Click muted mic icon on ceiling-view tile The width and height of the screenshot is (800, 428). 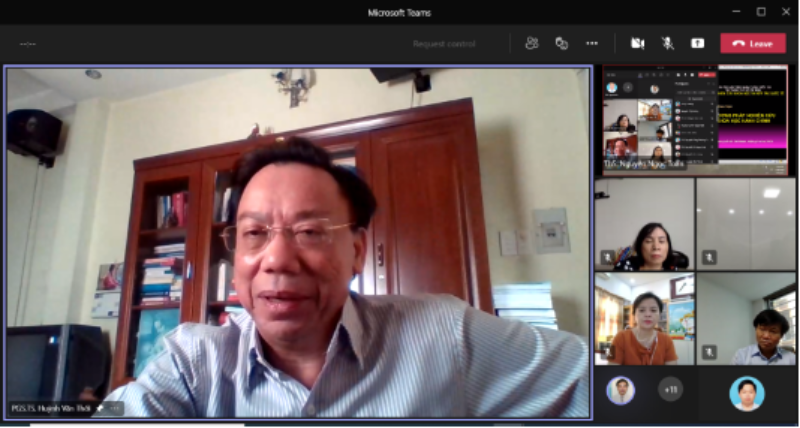(709, 257)
